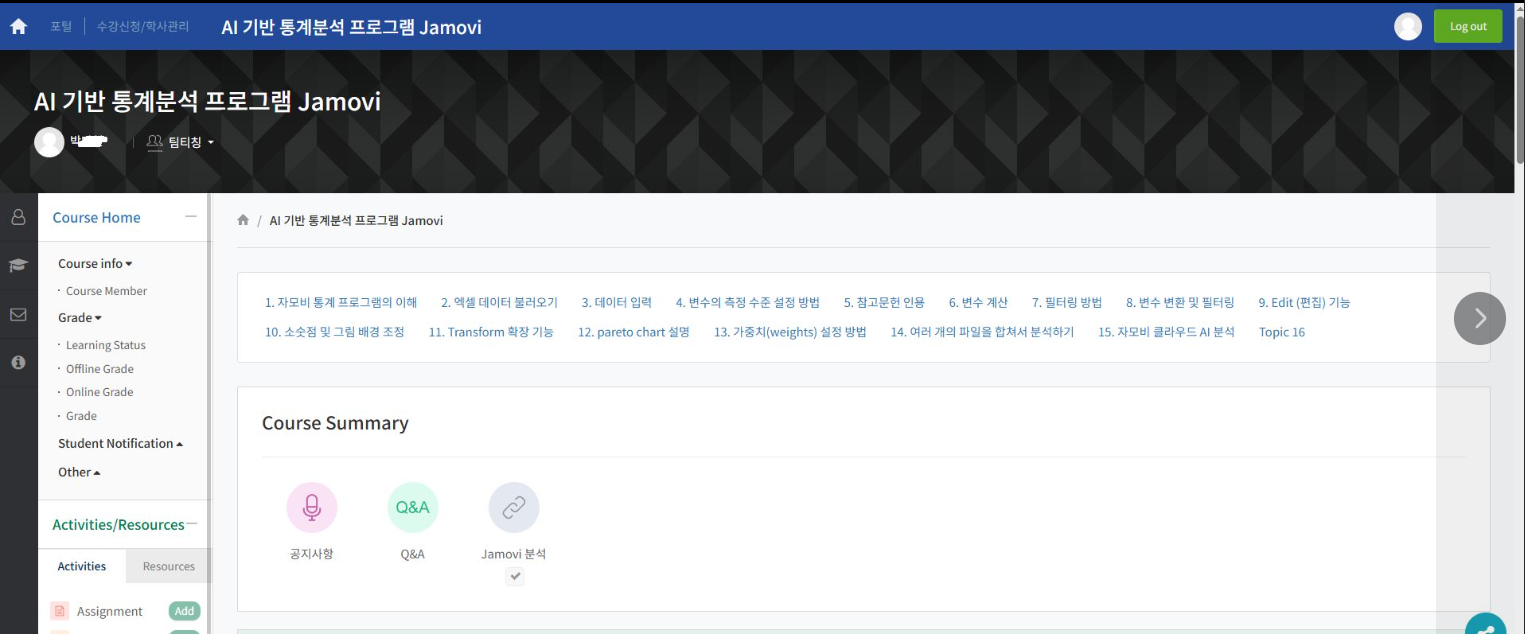Add a new Assignment
Image resolution: width=1525 pixels, height=634 pixels.
[184, 611]
